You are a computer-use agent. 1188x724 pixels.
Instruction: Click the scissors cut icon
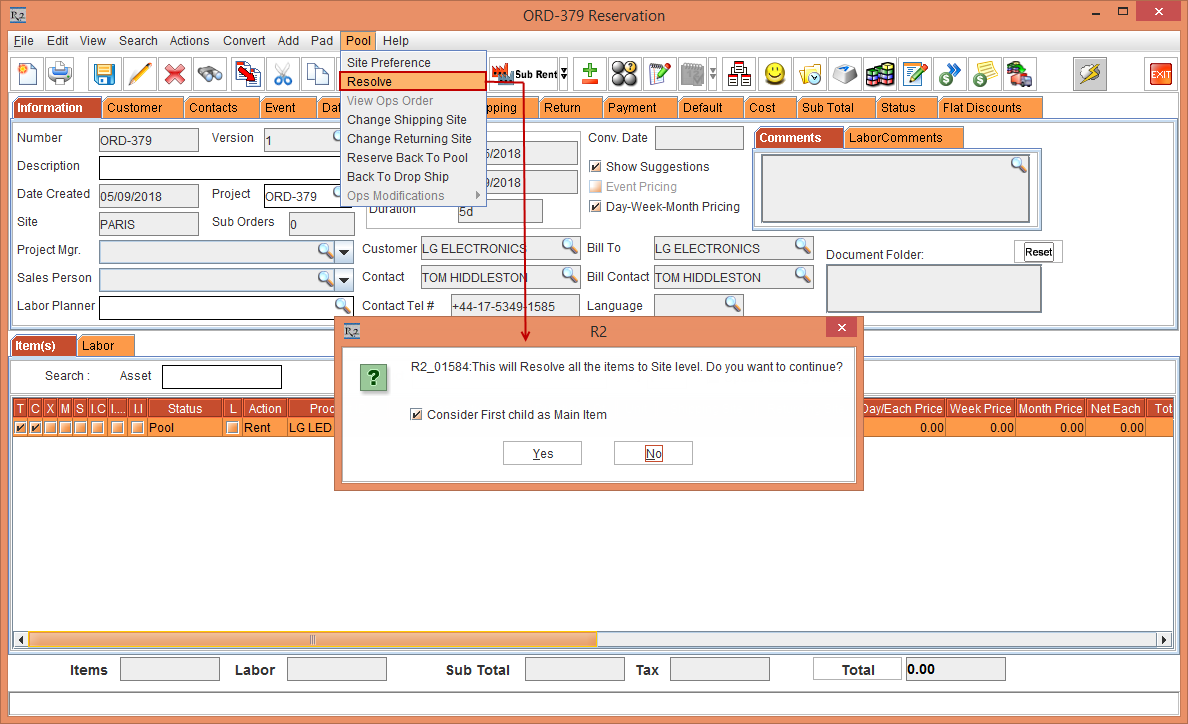pyautogui.click(x=282, y=74)
